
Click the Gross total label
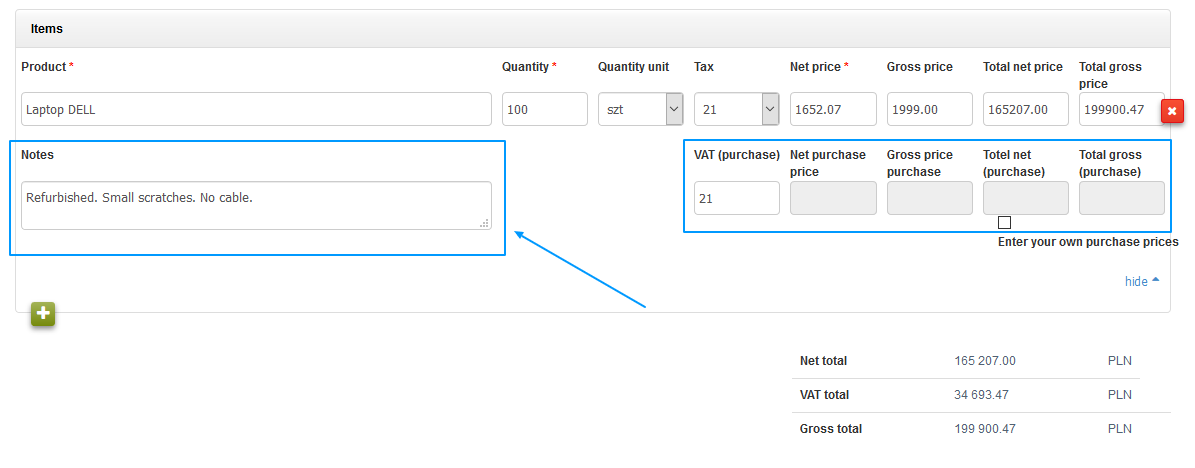pos(831,429)
